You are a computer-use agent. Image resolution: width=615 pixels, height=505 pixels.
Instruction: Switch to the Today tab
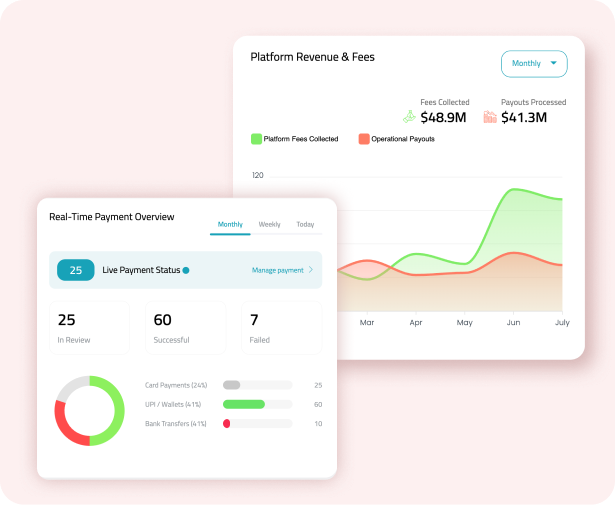coord(305,225)
